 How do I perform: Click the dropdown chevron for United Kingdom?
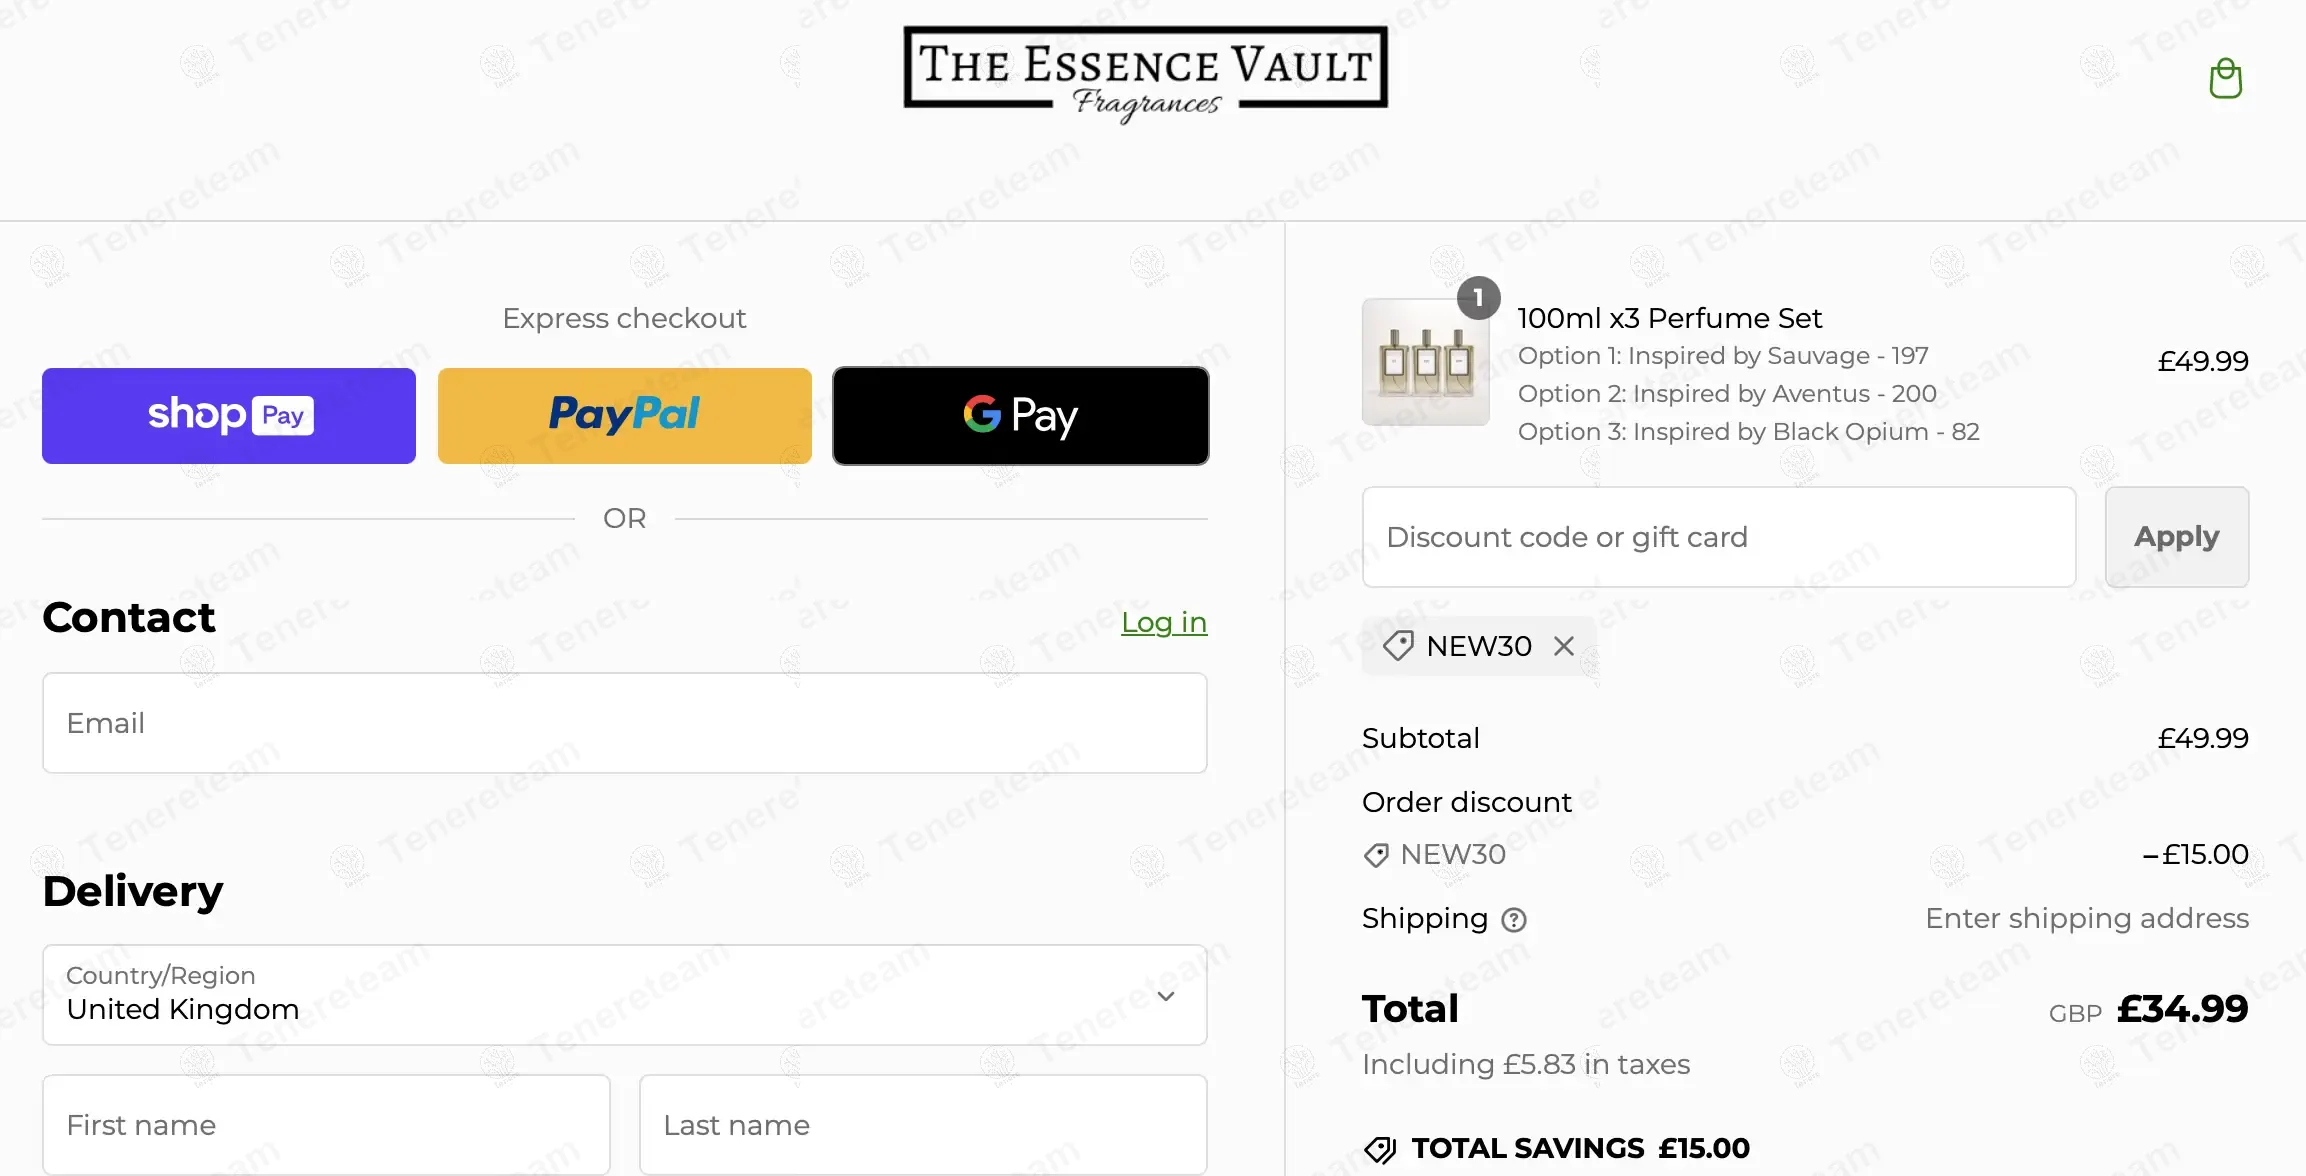tap(1166, 996)
